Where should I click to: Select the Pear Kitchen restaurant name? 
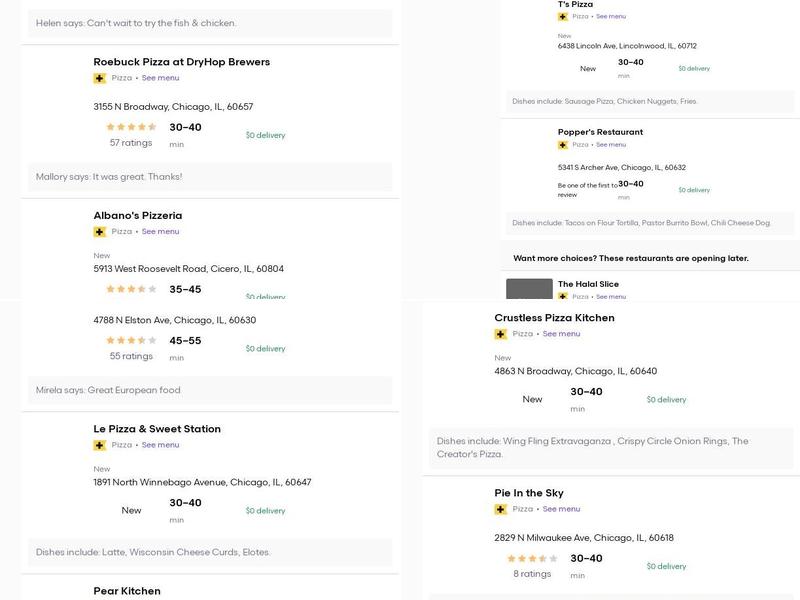point(127,591)
